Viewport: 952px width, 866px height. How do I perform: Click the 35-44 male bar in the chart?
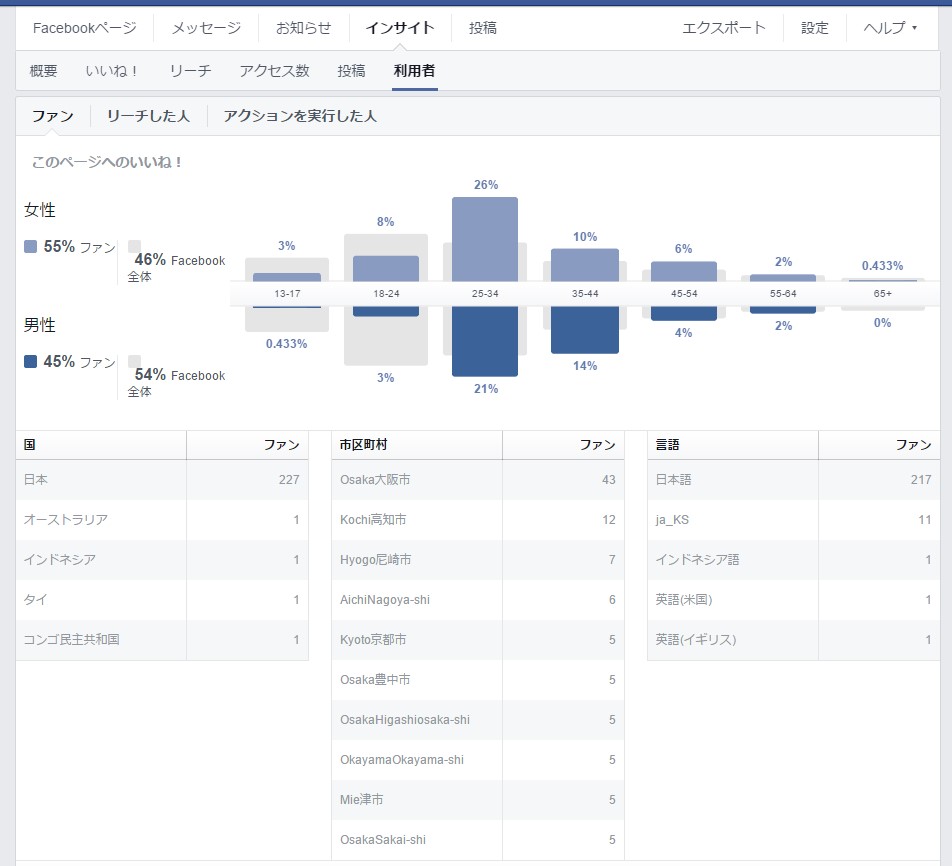pyautogui.click(x=585, y=330)
